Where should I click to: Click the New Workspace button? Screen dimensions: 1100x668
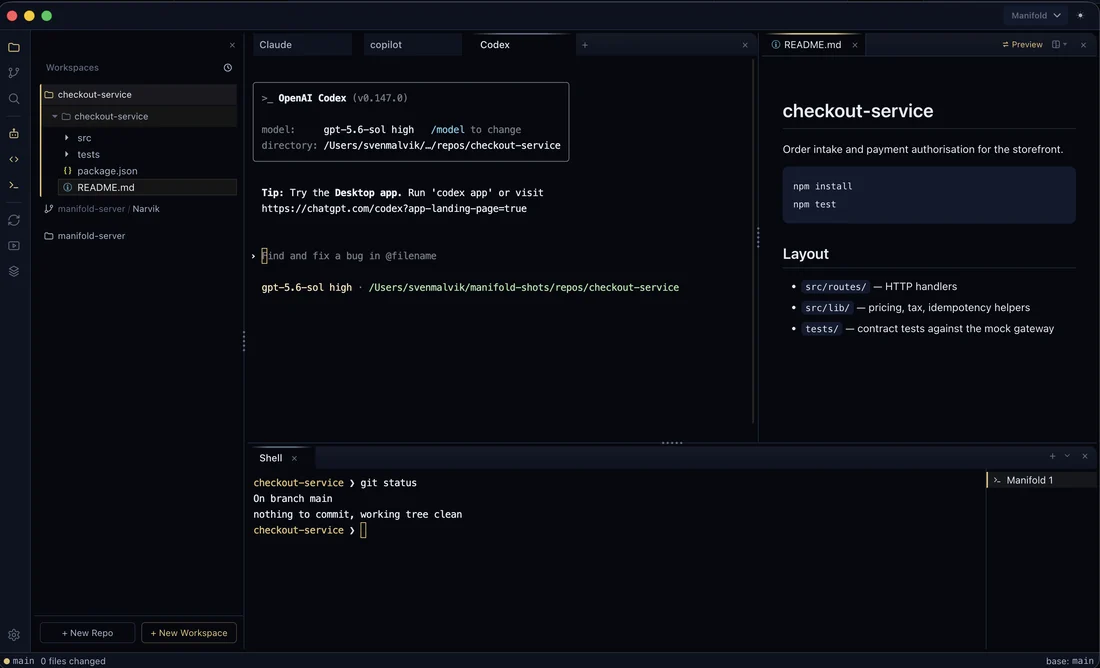click(x=189, y=633)
